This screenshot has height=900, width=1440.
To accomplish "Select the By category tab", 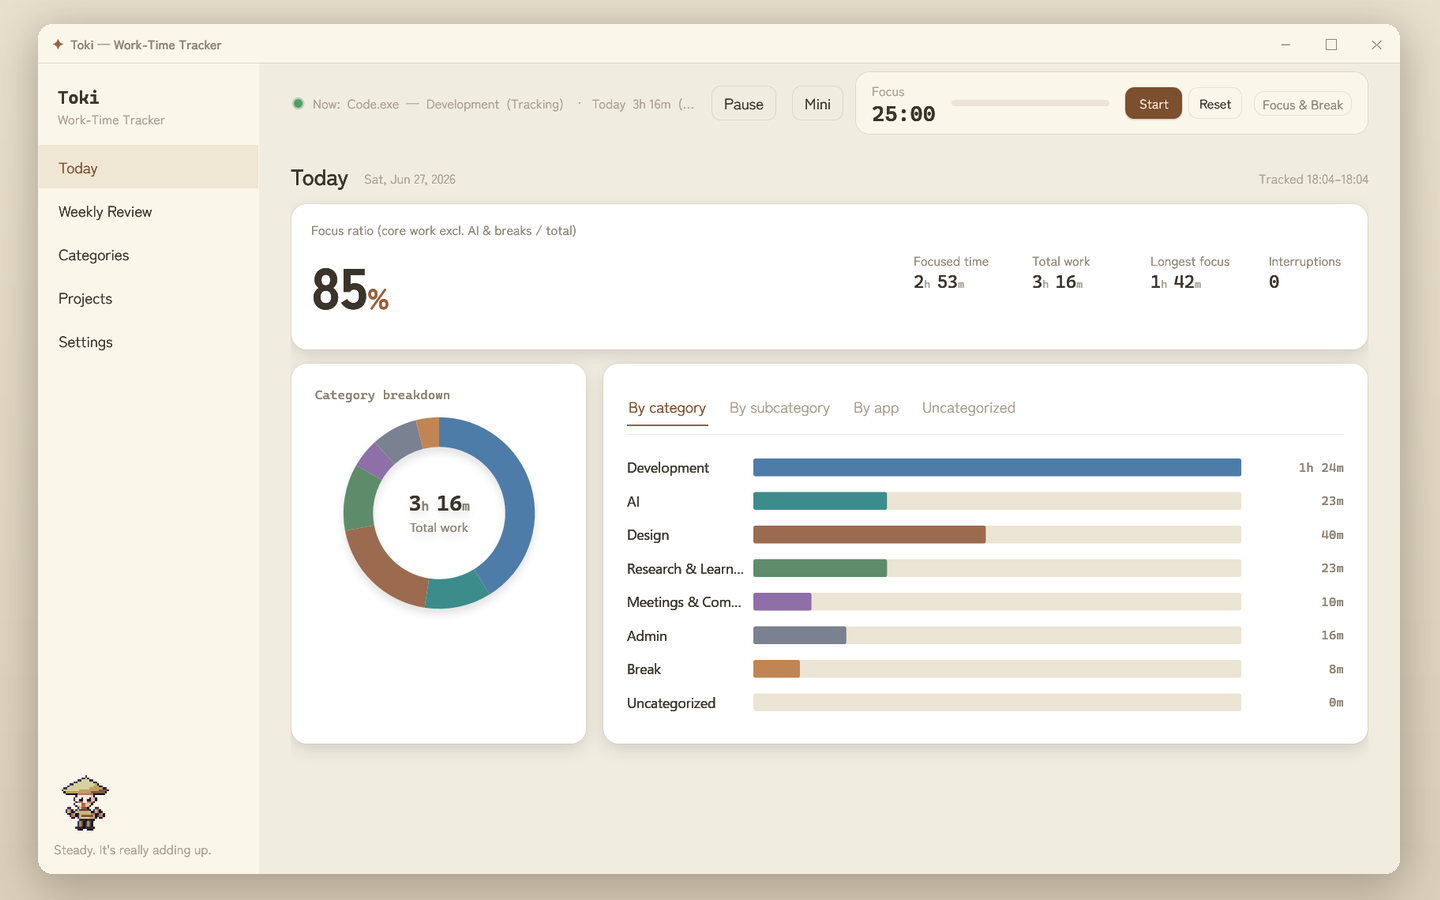I will pos(667,408).
